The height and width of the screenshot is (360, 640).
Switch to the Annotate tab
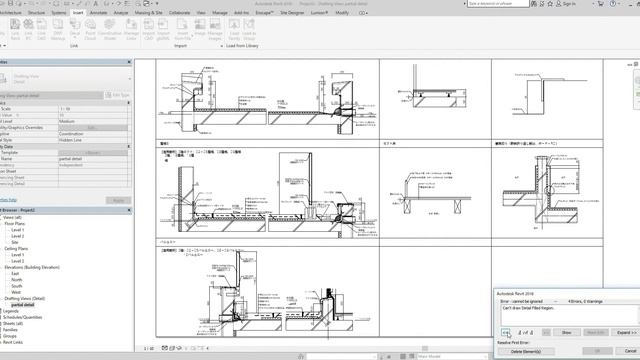pos(98,13)
